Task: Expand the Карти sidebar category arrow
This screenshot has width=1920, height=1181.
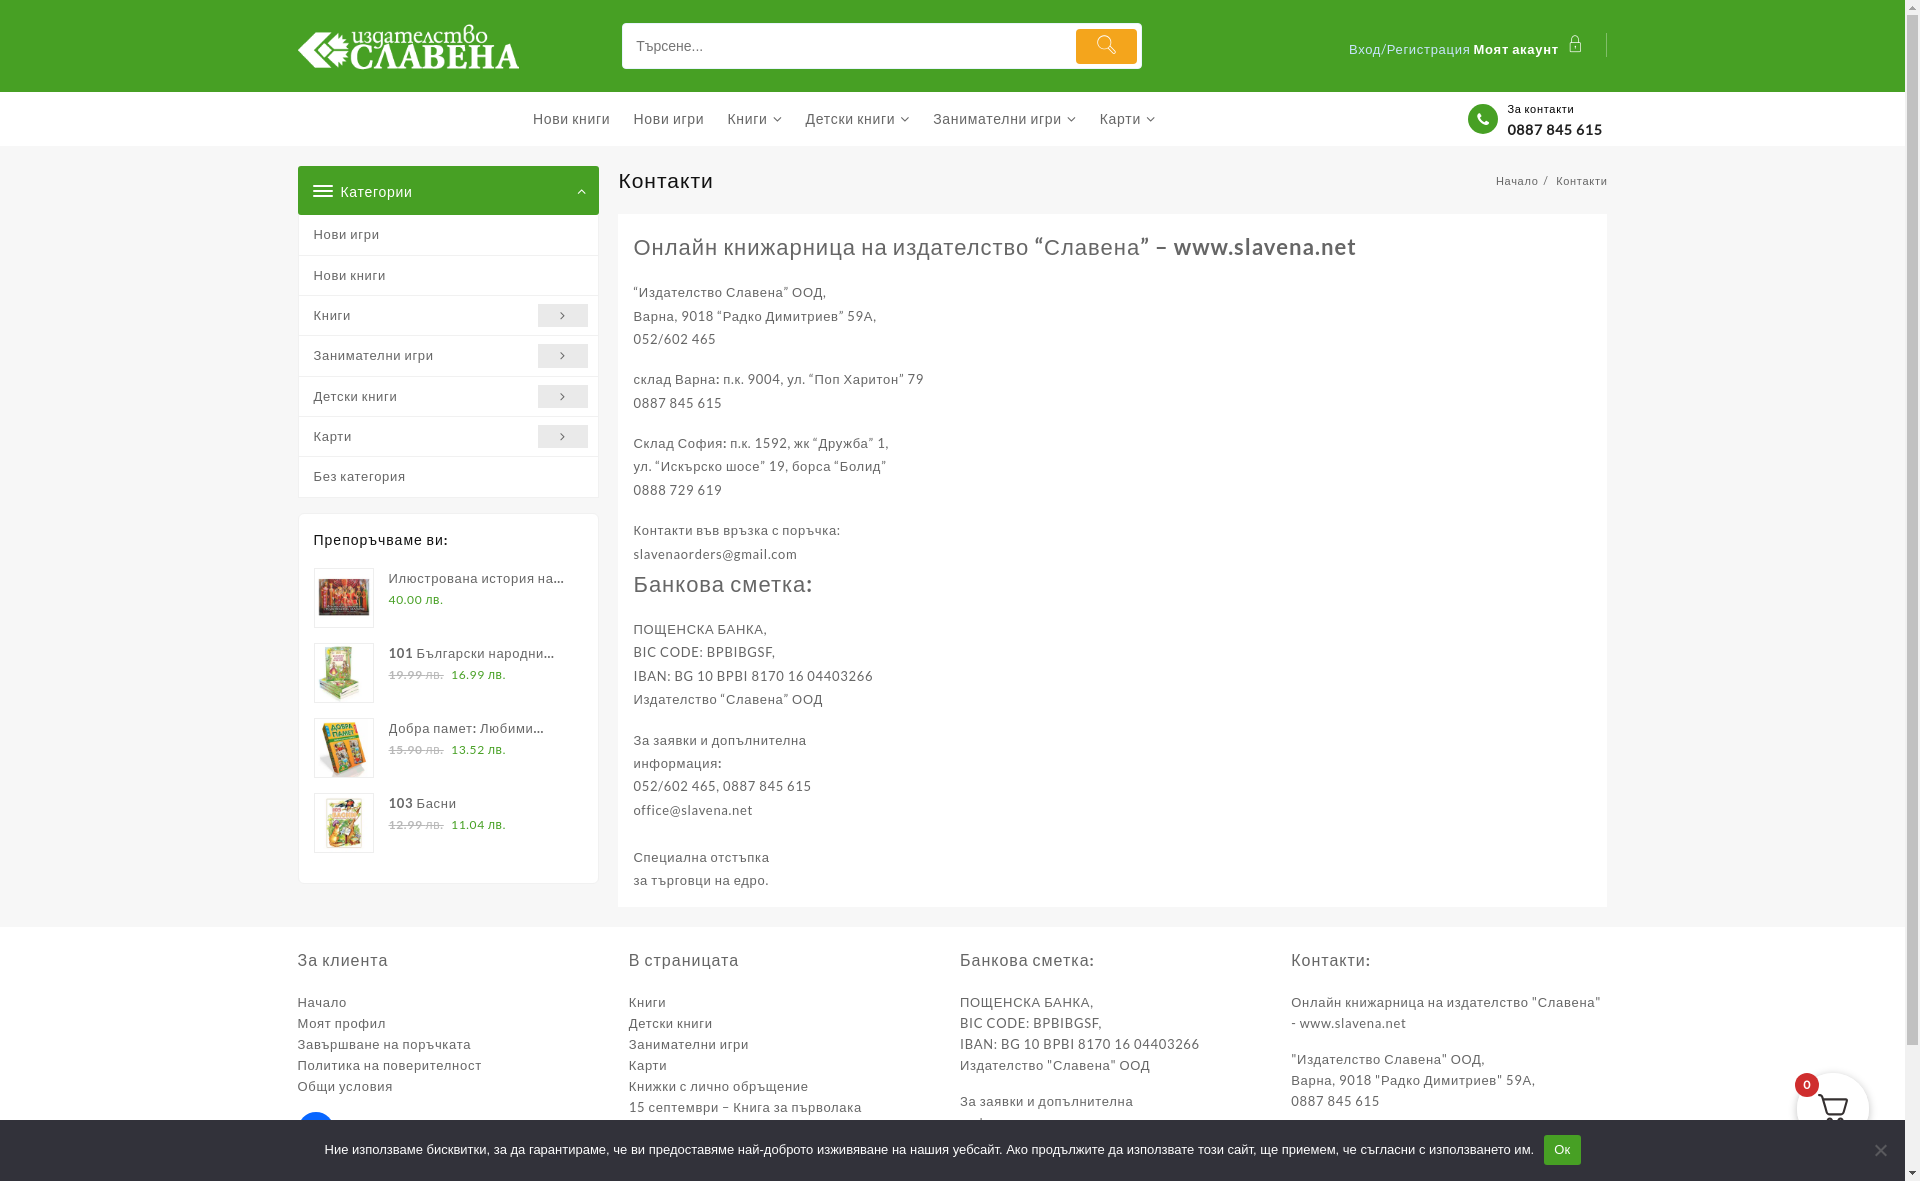Action: [562, 437]
